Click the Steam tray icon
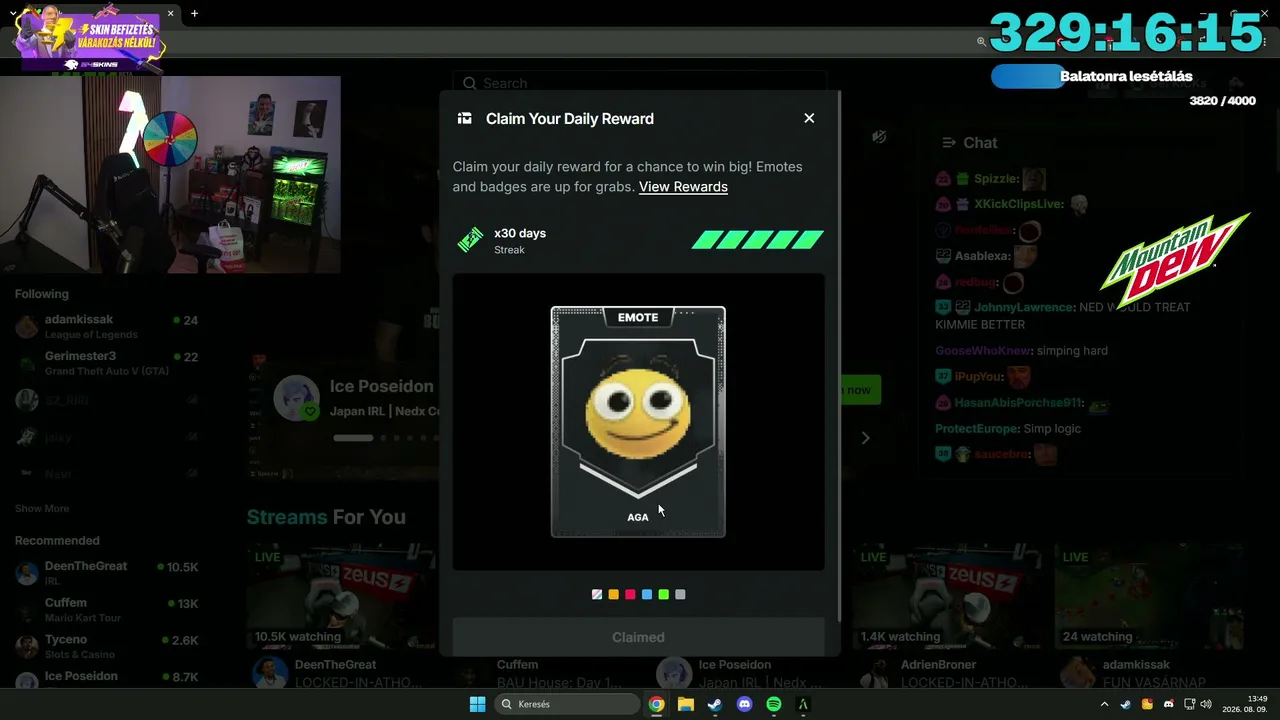This screenshot has width=1280, height=720. [x=1125, y=704]
